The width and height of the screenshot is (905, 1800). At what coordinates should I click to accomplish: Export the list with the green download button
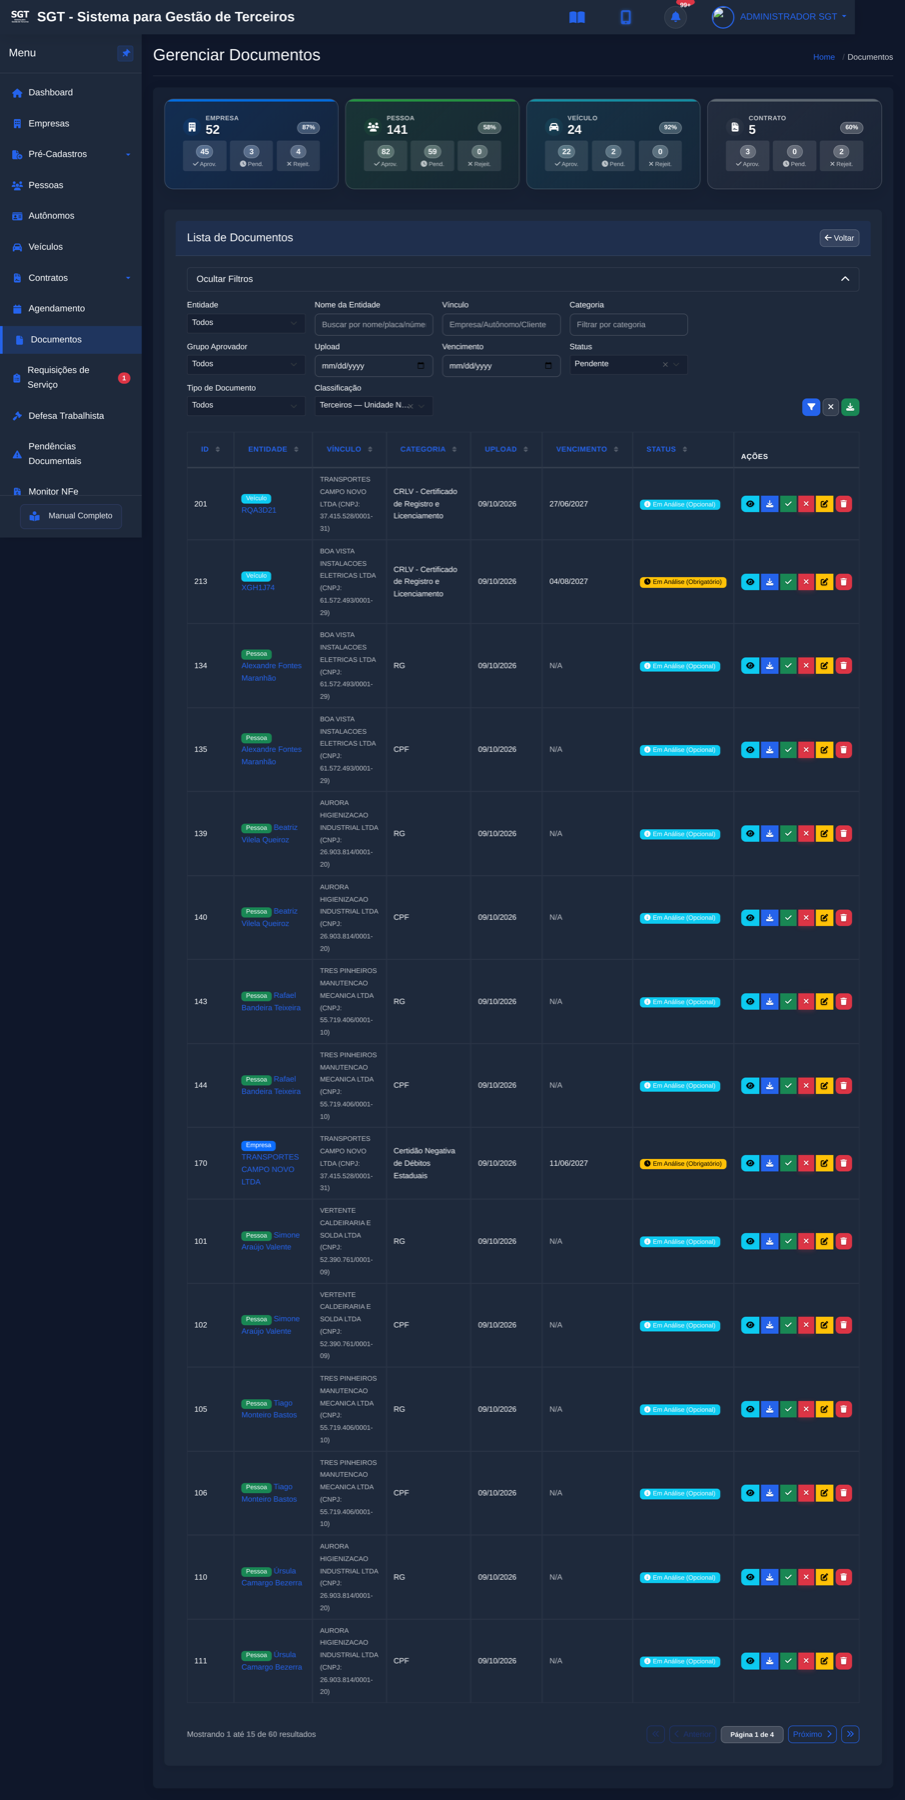pyautogui.click(x=850, y=407)
